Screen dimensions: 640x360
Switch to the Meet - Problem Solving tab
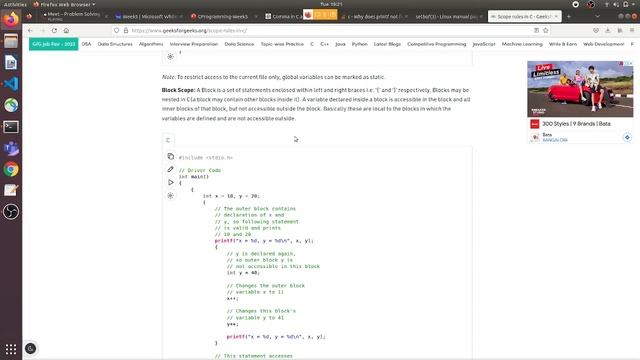pyautogui.click(x=72, y=16)
